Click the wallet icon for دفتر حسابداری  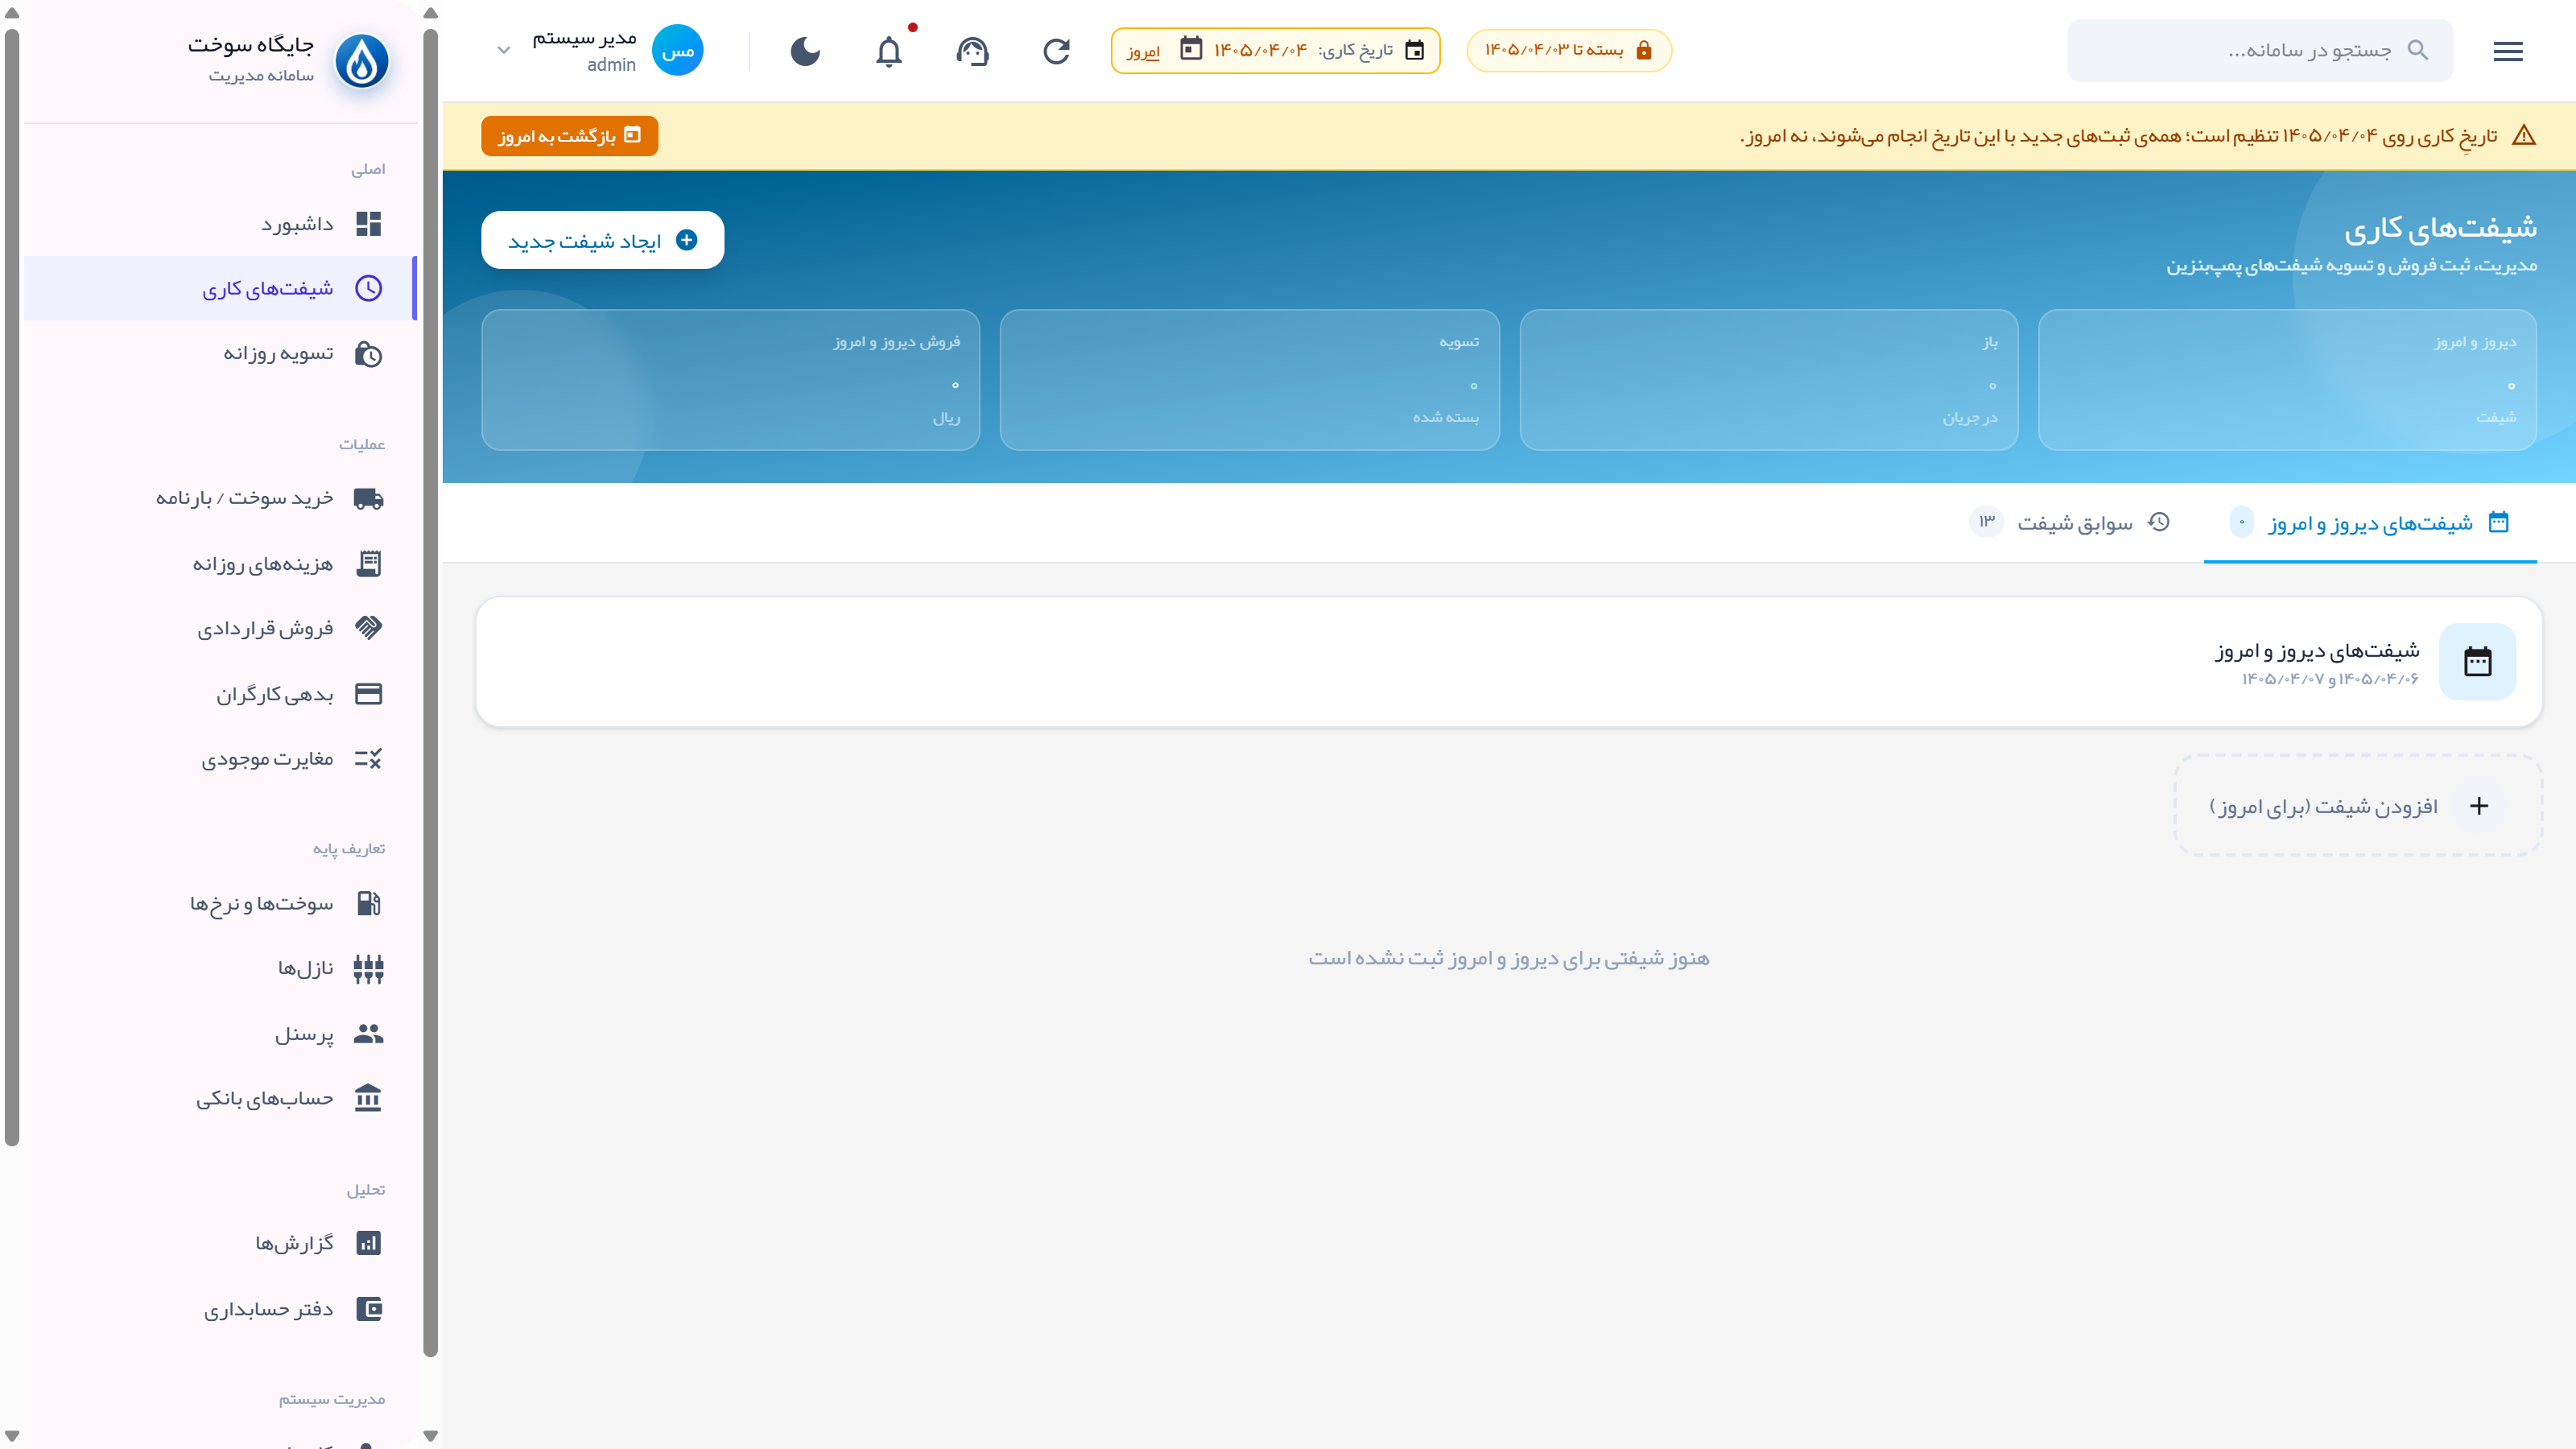(x=368, y=1309)
